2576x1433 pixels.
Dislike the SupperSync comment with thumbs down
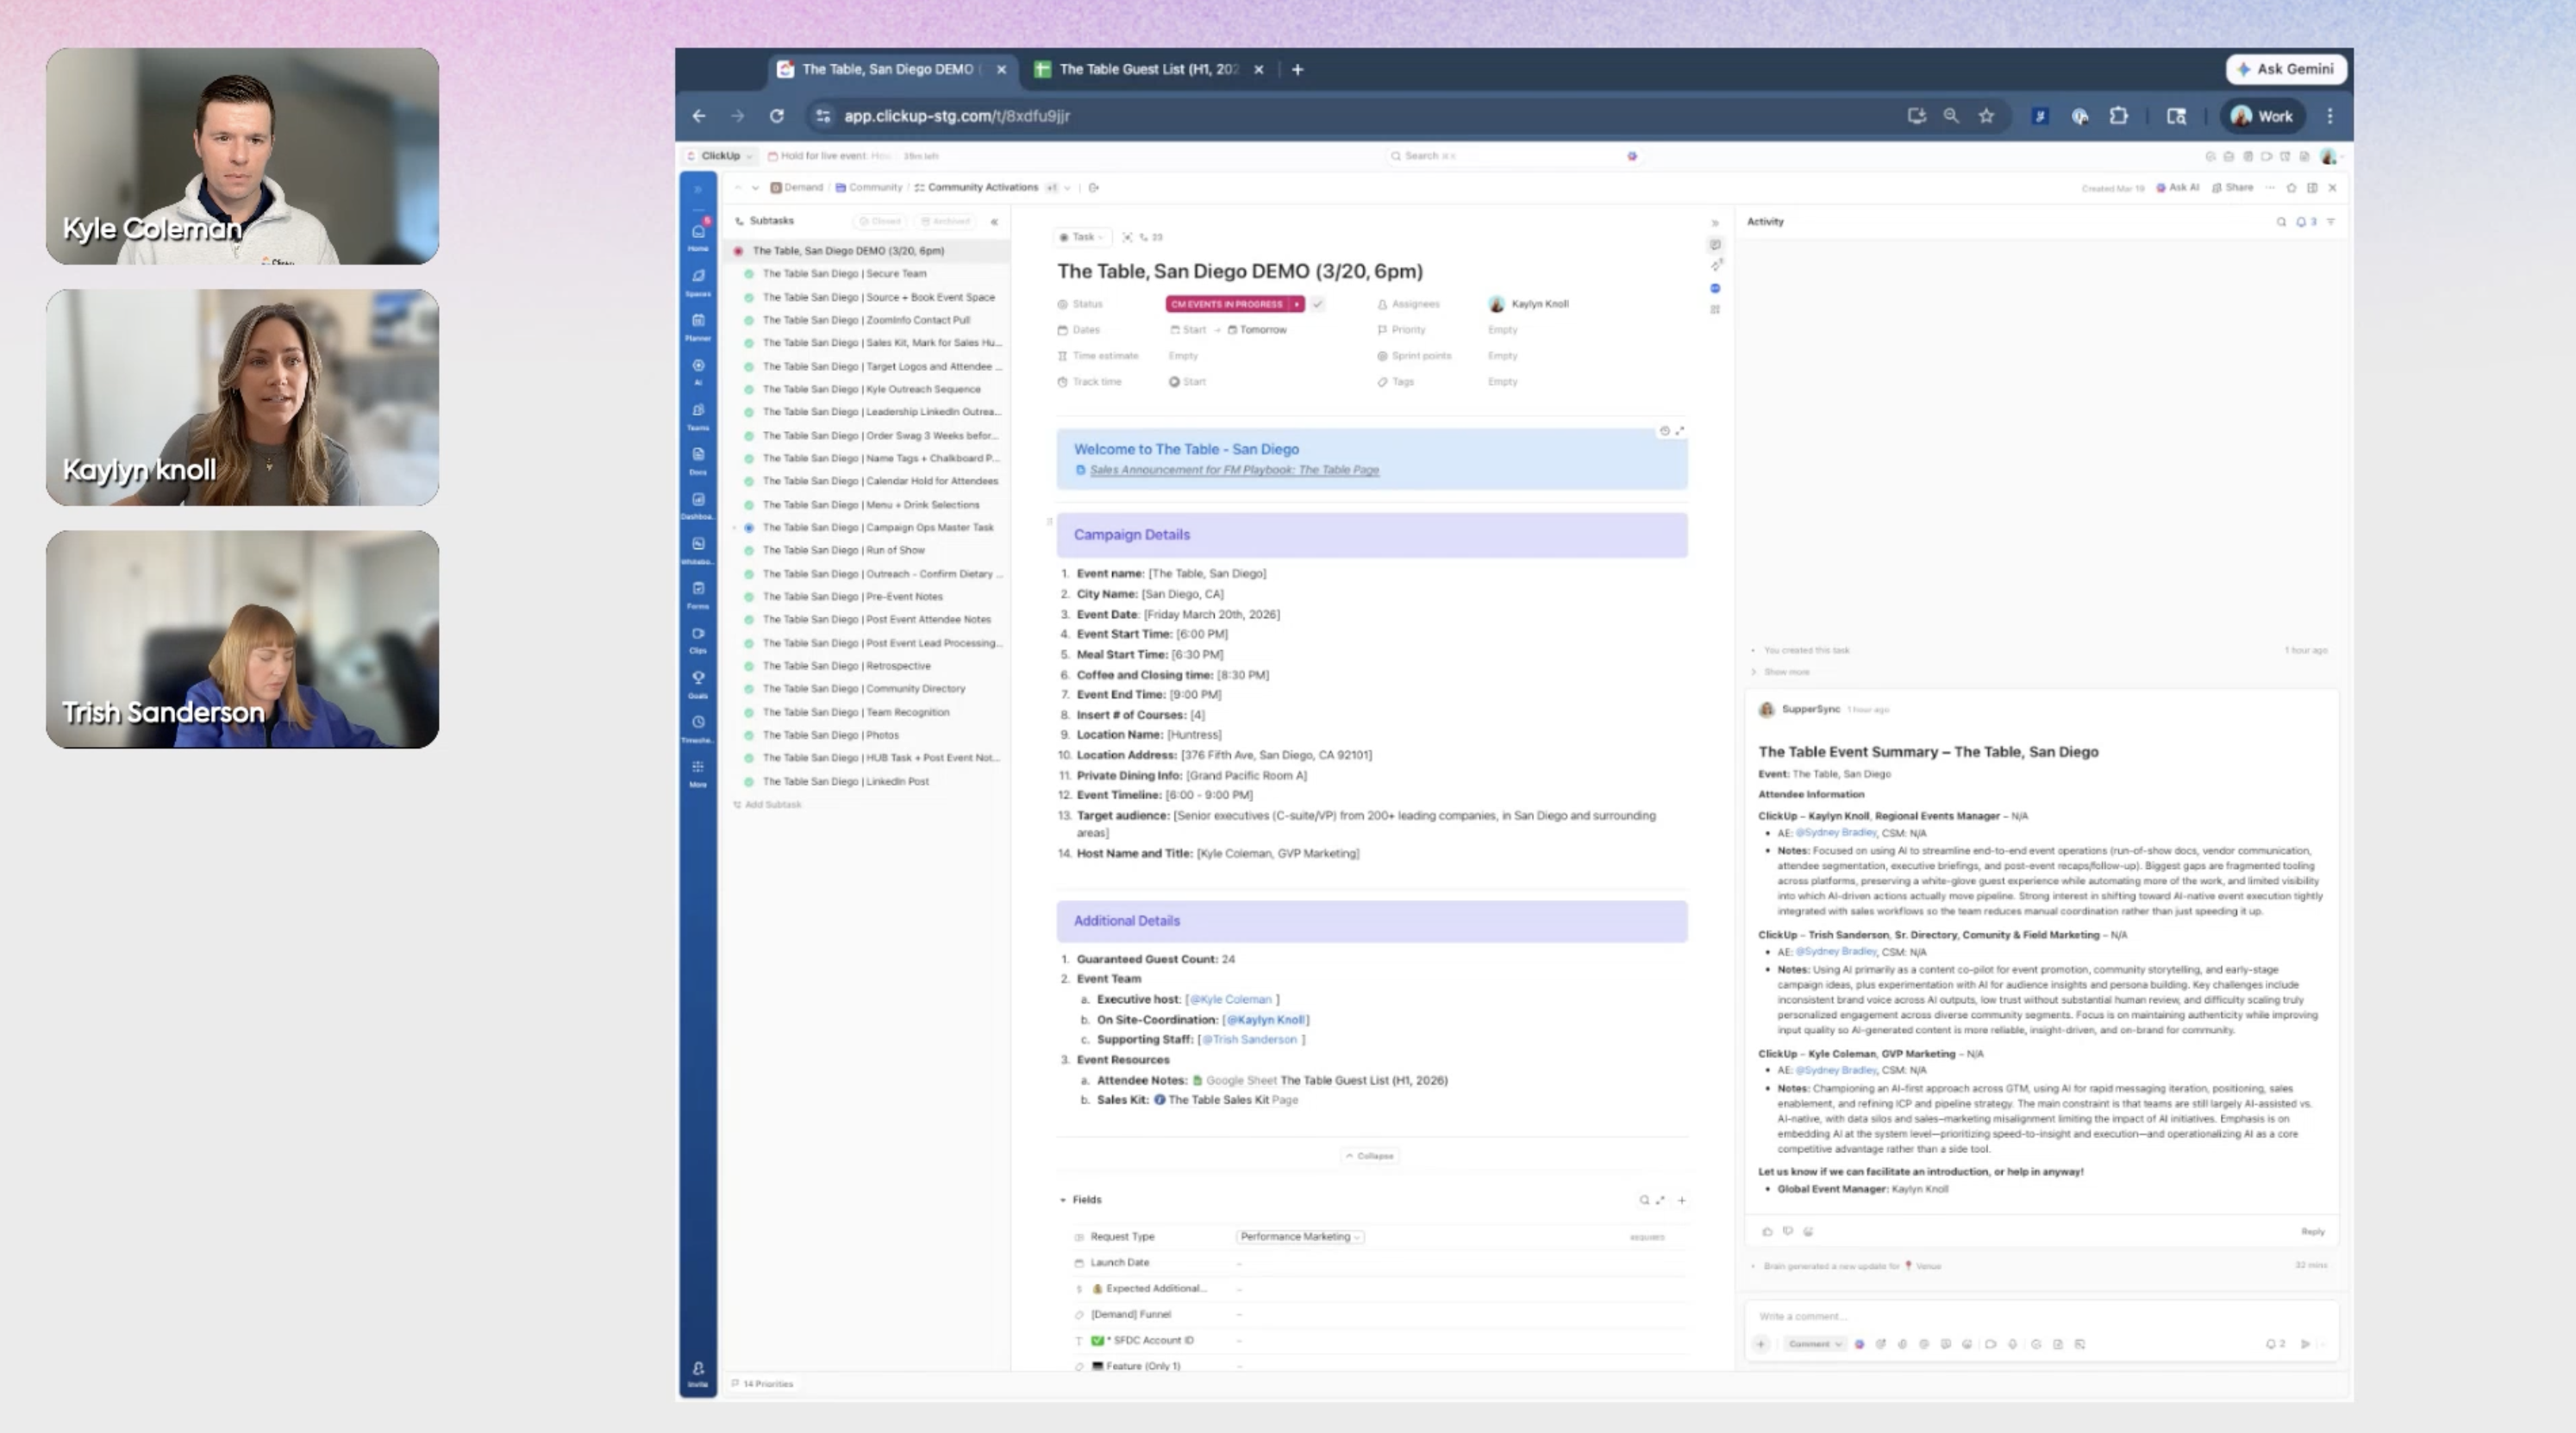1788,1231
